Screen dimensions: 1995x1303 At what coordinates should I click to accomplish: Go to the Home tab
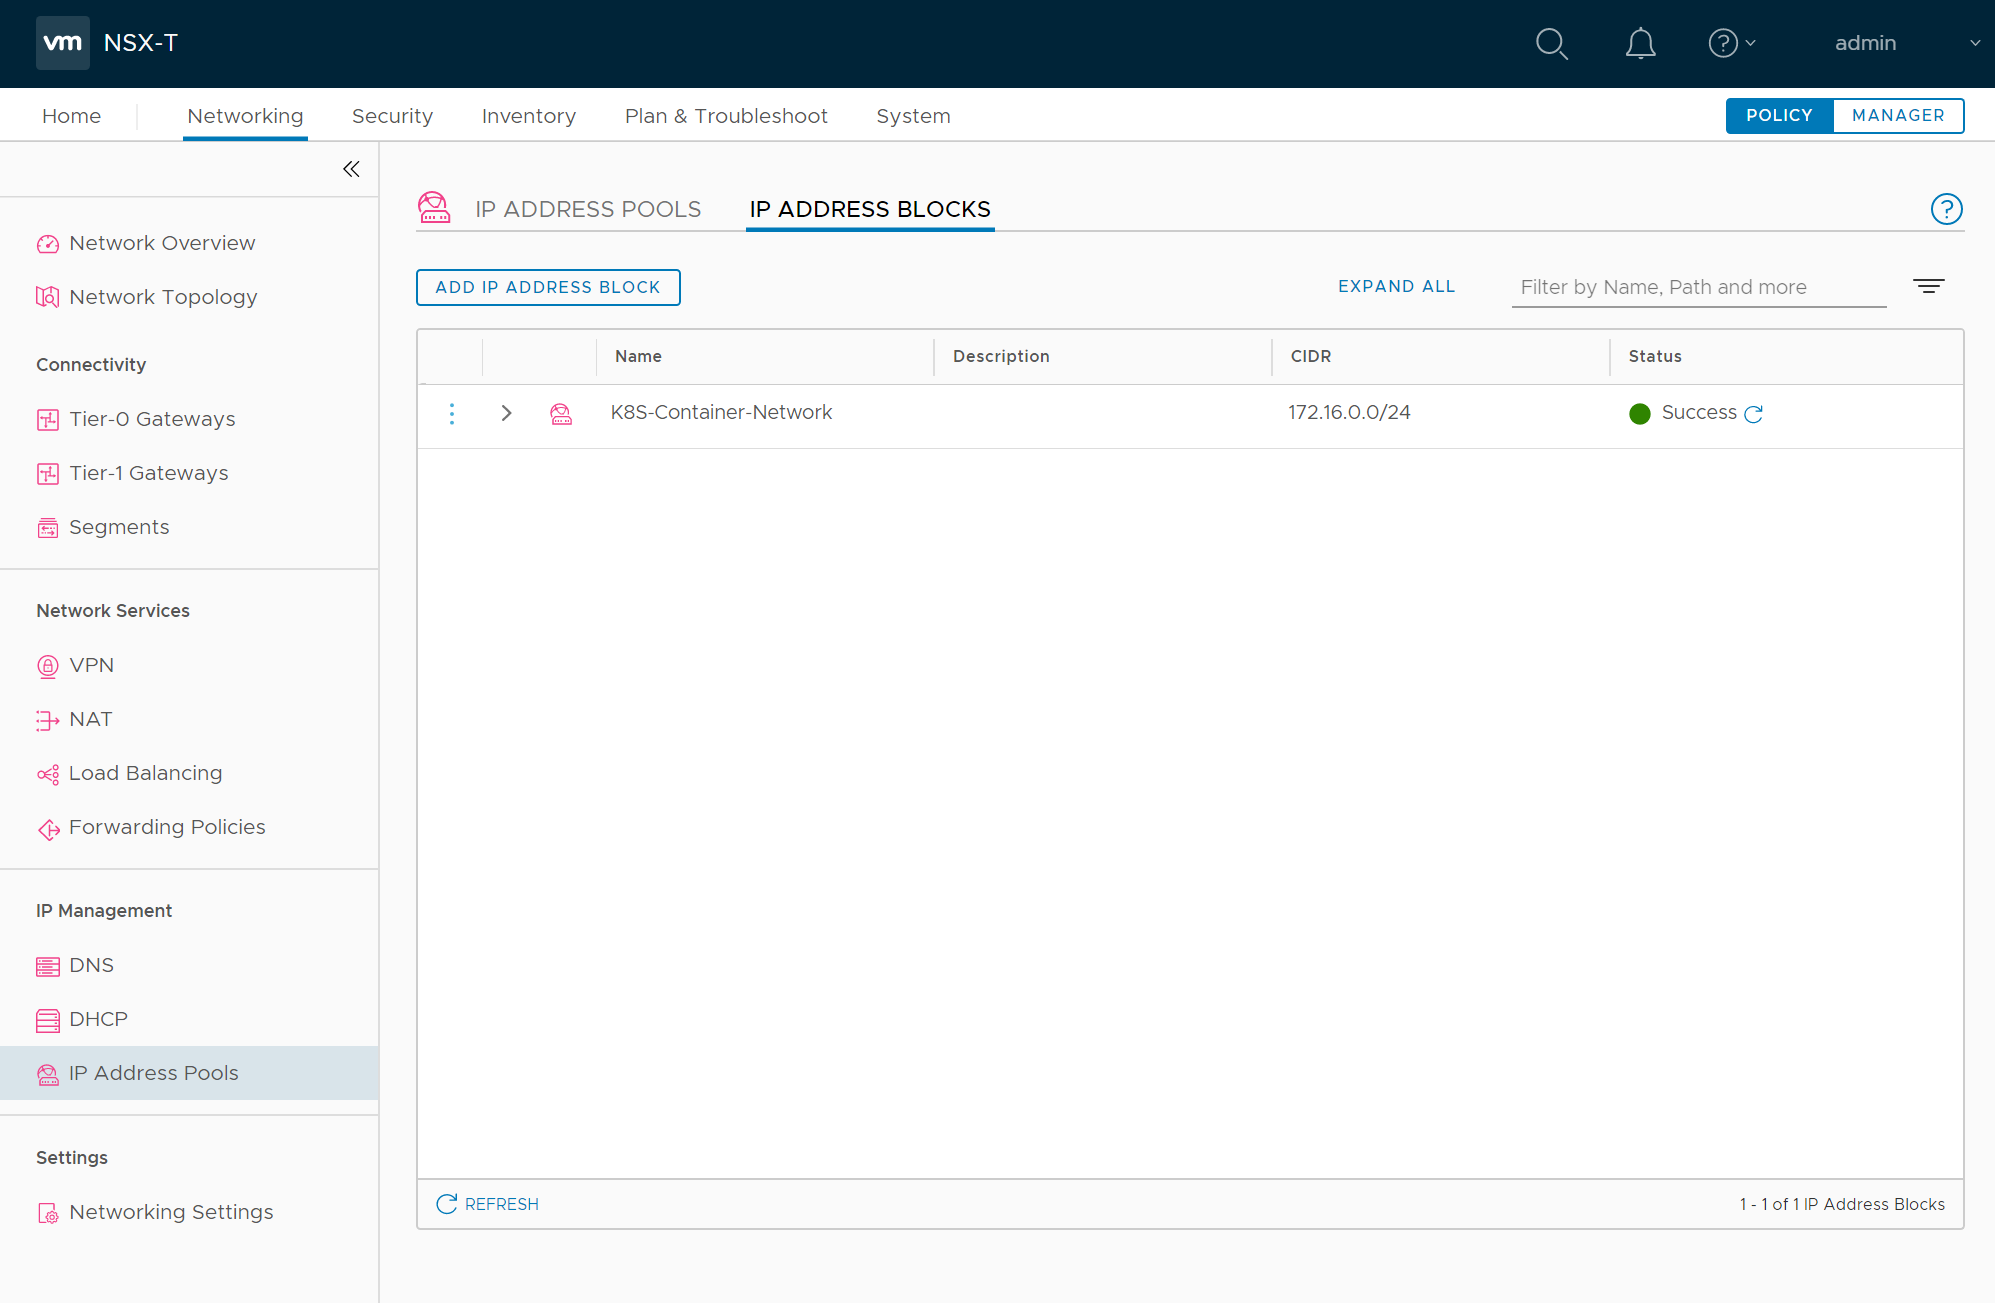[x=71, y=116]
